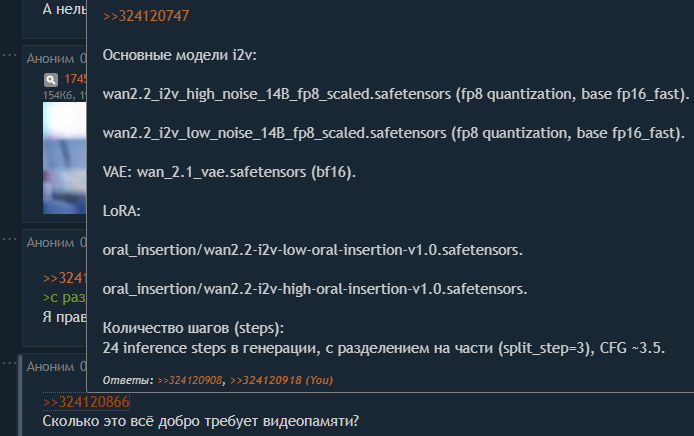
Task: Click the text asking about видеопамяти
Action: [x=200, y=421]
